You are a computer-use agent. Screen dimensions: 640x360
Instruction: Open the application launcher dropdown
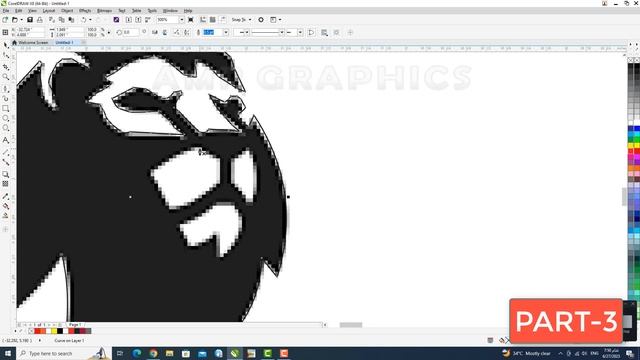[275, 20]
